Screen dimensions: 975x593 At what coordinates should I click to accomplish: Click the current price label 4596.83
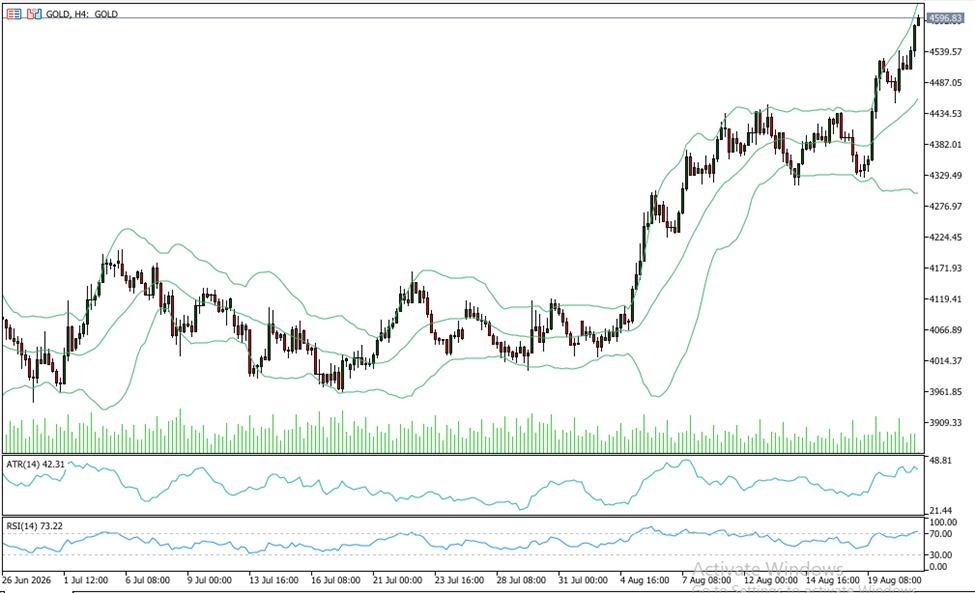945,18
